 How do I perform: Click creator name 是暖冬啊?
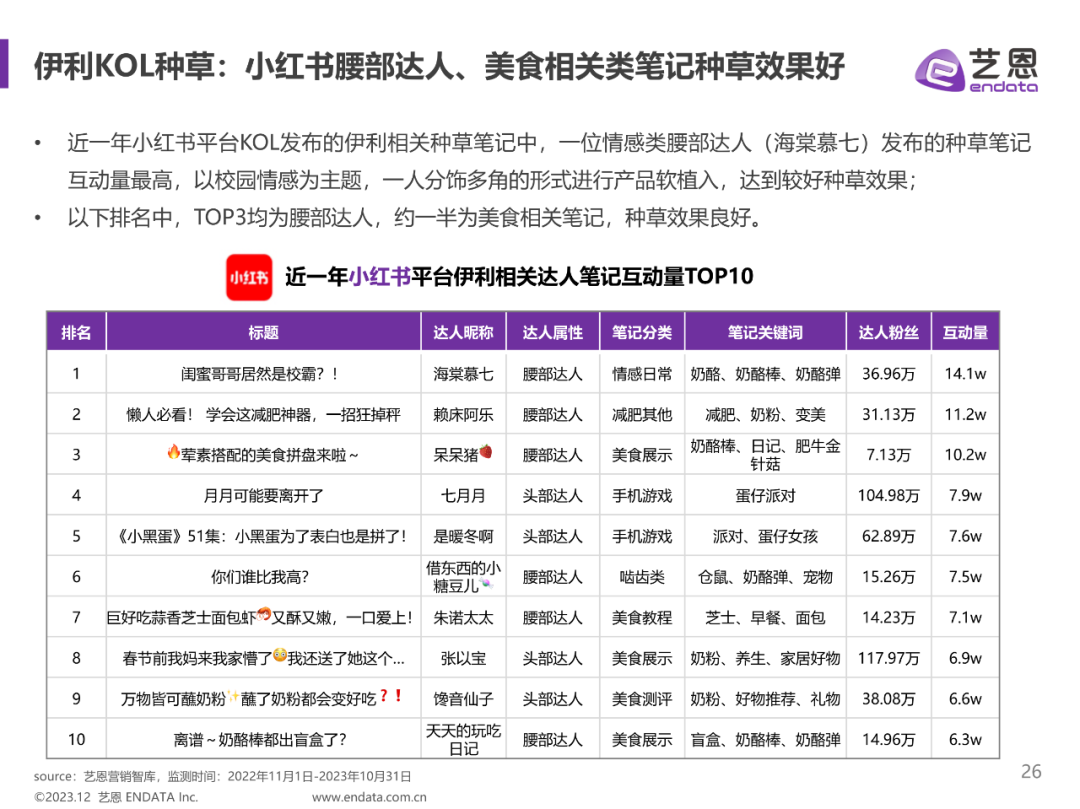click(463, 536)
